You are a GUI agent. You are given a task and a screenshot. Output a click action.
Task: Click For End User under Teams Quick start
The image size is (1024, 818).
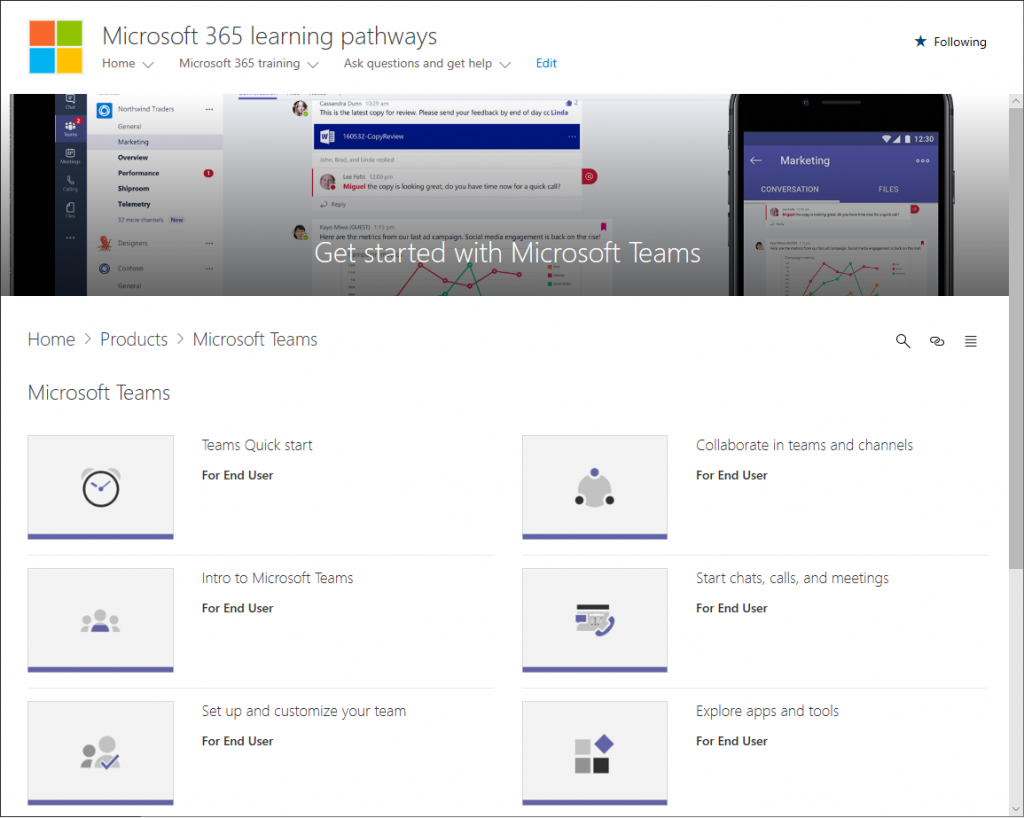tap(237, 475)
